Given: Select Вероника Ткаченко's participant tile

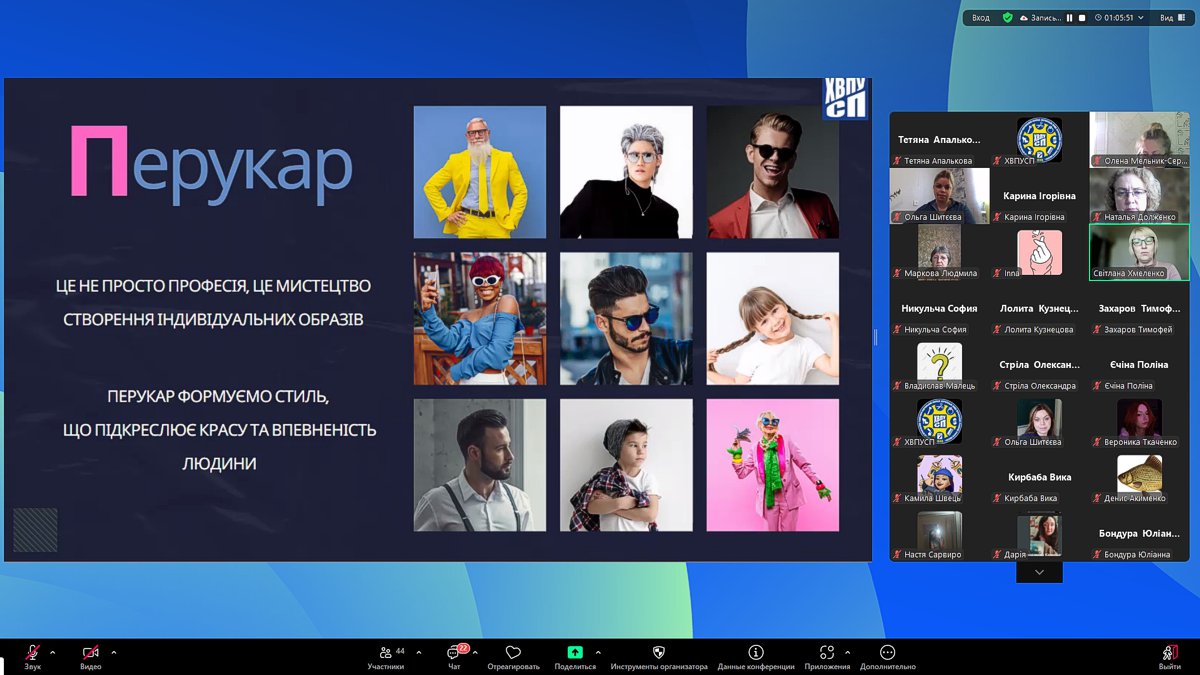Looking at the screenshot, I should [1139, 421].
